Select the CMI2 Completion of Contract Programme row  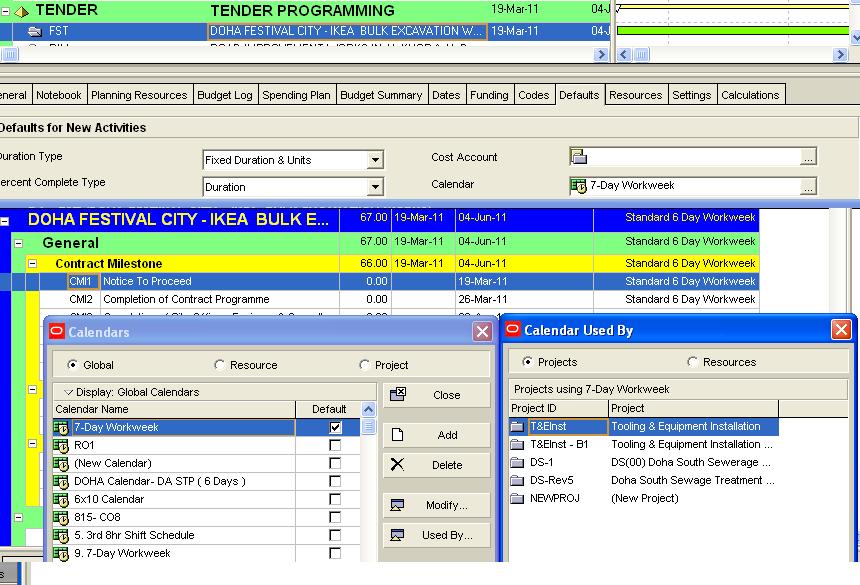[399, 299]
